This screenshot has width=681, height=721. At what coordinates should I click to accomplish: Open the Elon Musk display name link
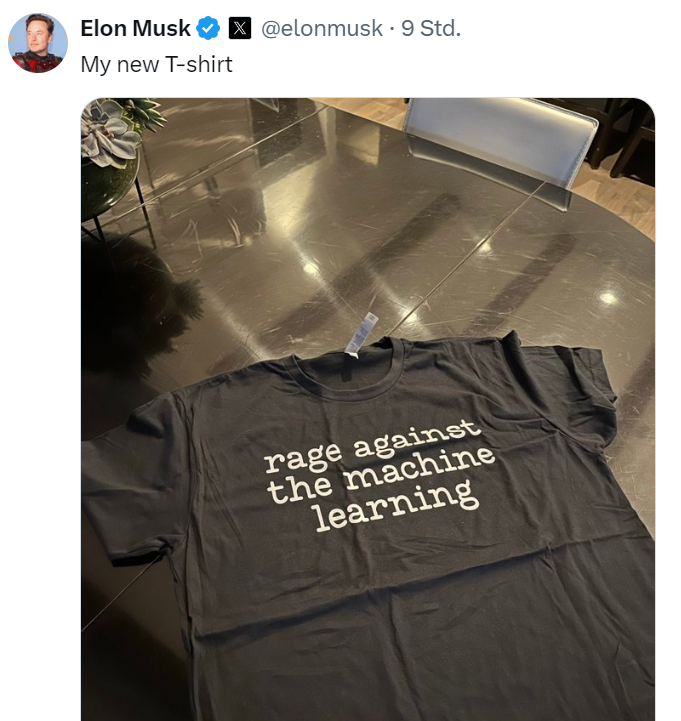135,29
